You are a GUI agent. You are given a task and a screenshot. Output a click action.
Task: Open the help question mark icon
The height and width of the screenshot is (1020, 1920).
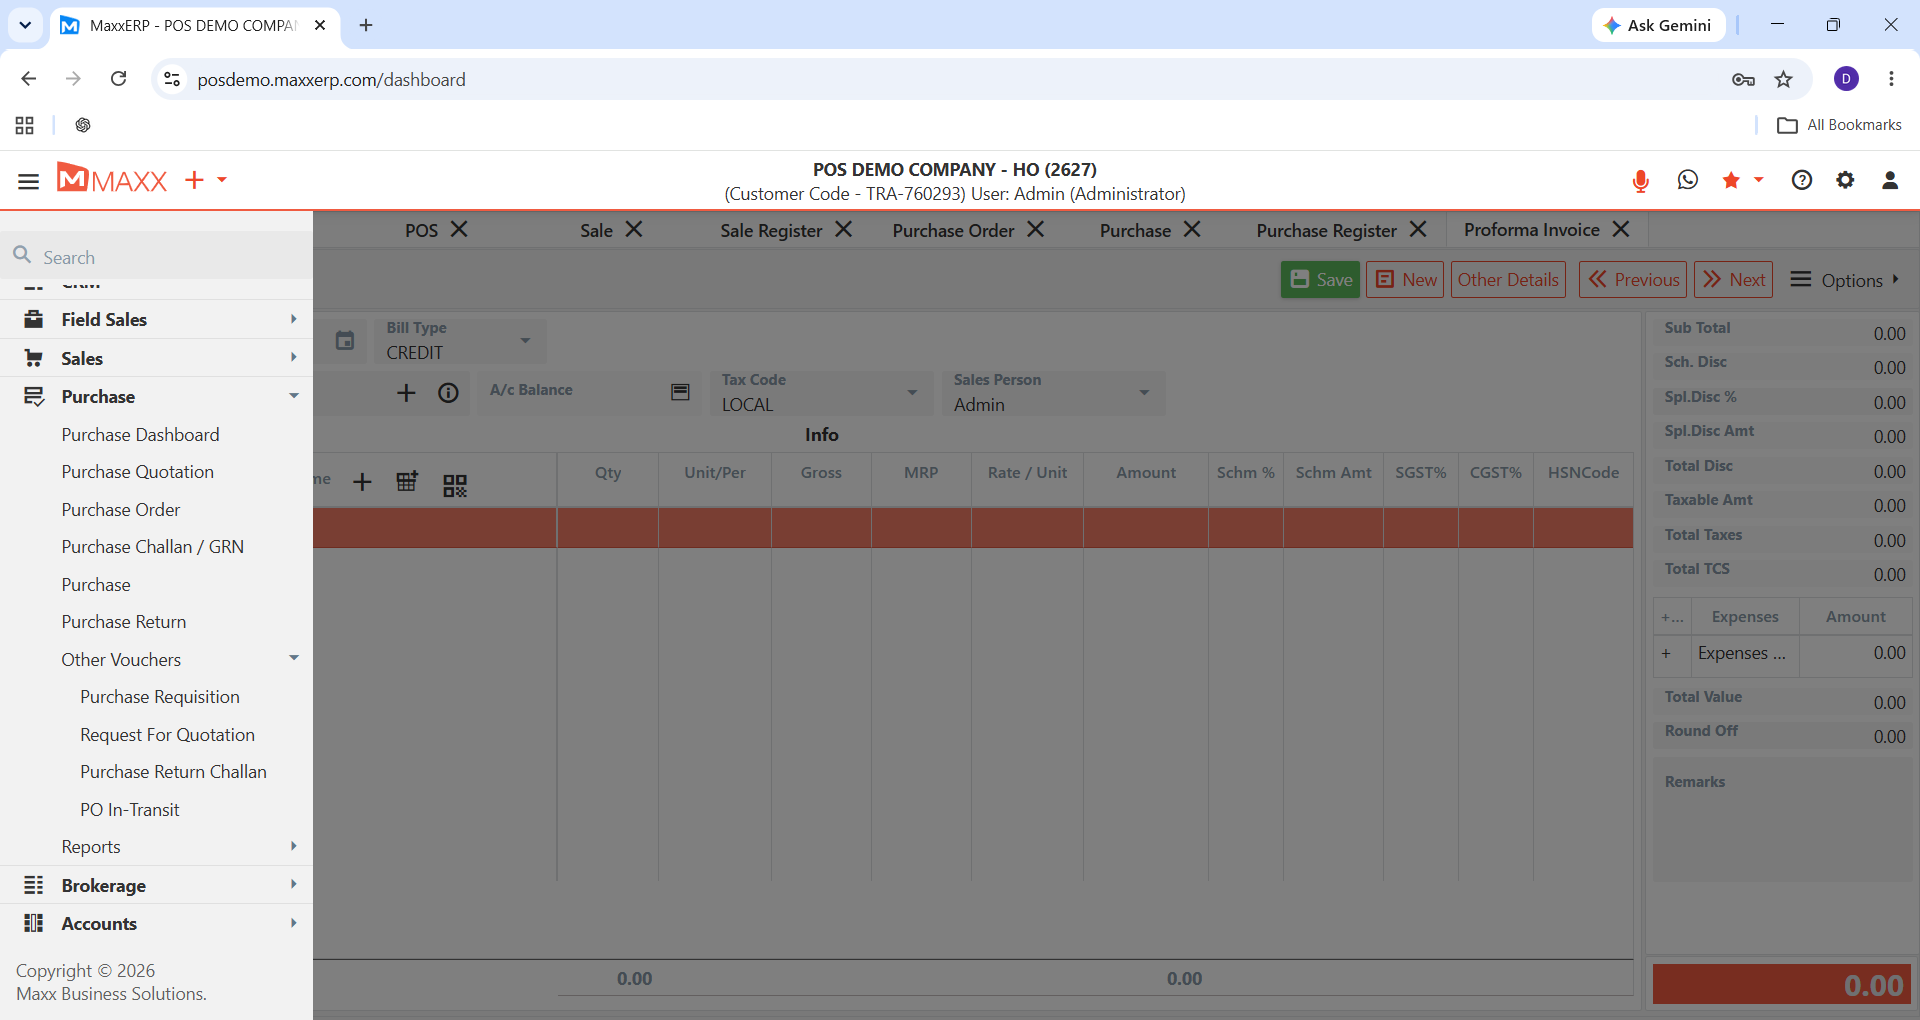(x=1802, y=180)
